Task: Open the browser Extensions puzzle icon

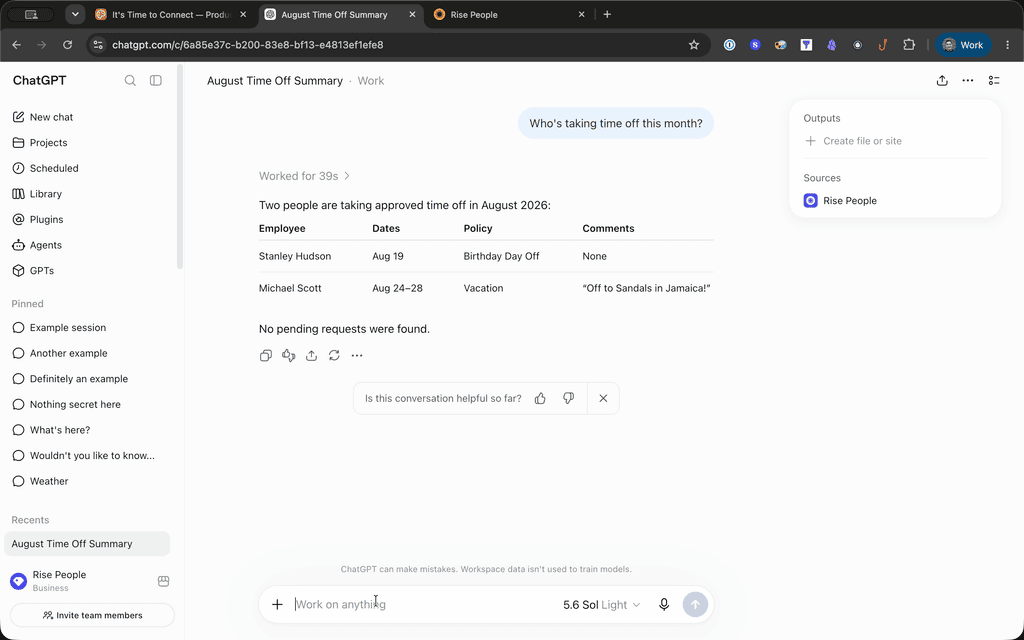Action: [x=909, y=44]
